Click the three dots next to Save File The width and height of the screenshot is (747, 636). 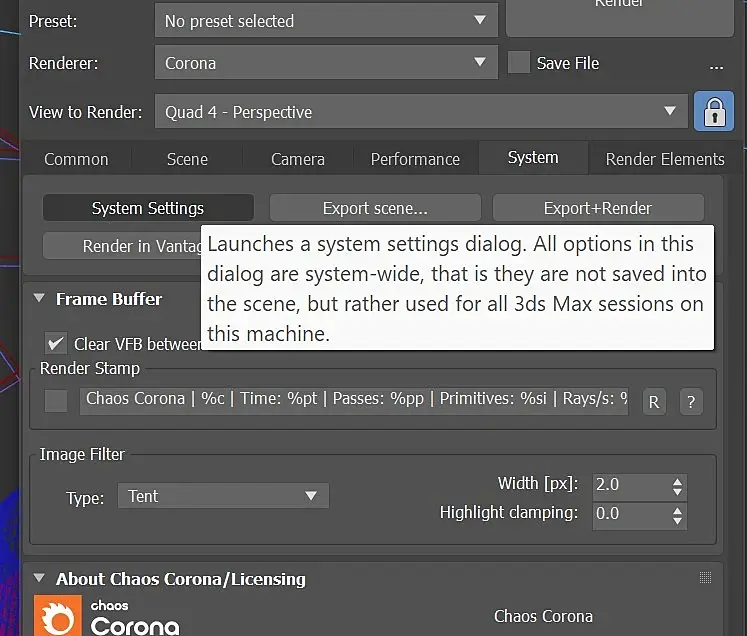(x=716, y=66)
